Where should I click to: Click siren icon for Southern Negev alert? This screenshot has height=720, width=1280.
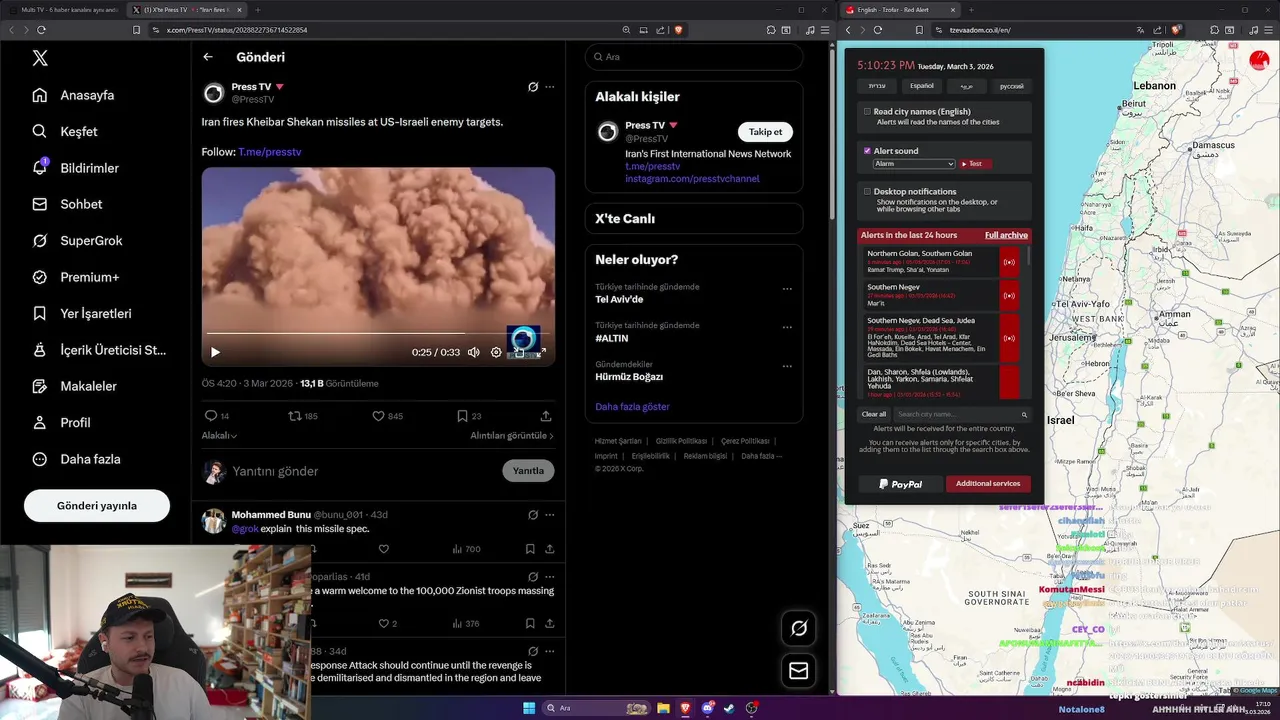(x=1009, y=296)
